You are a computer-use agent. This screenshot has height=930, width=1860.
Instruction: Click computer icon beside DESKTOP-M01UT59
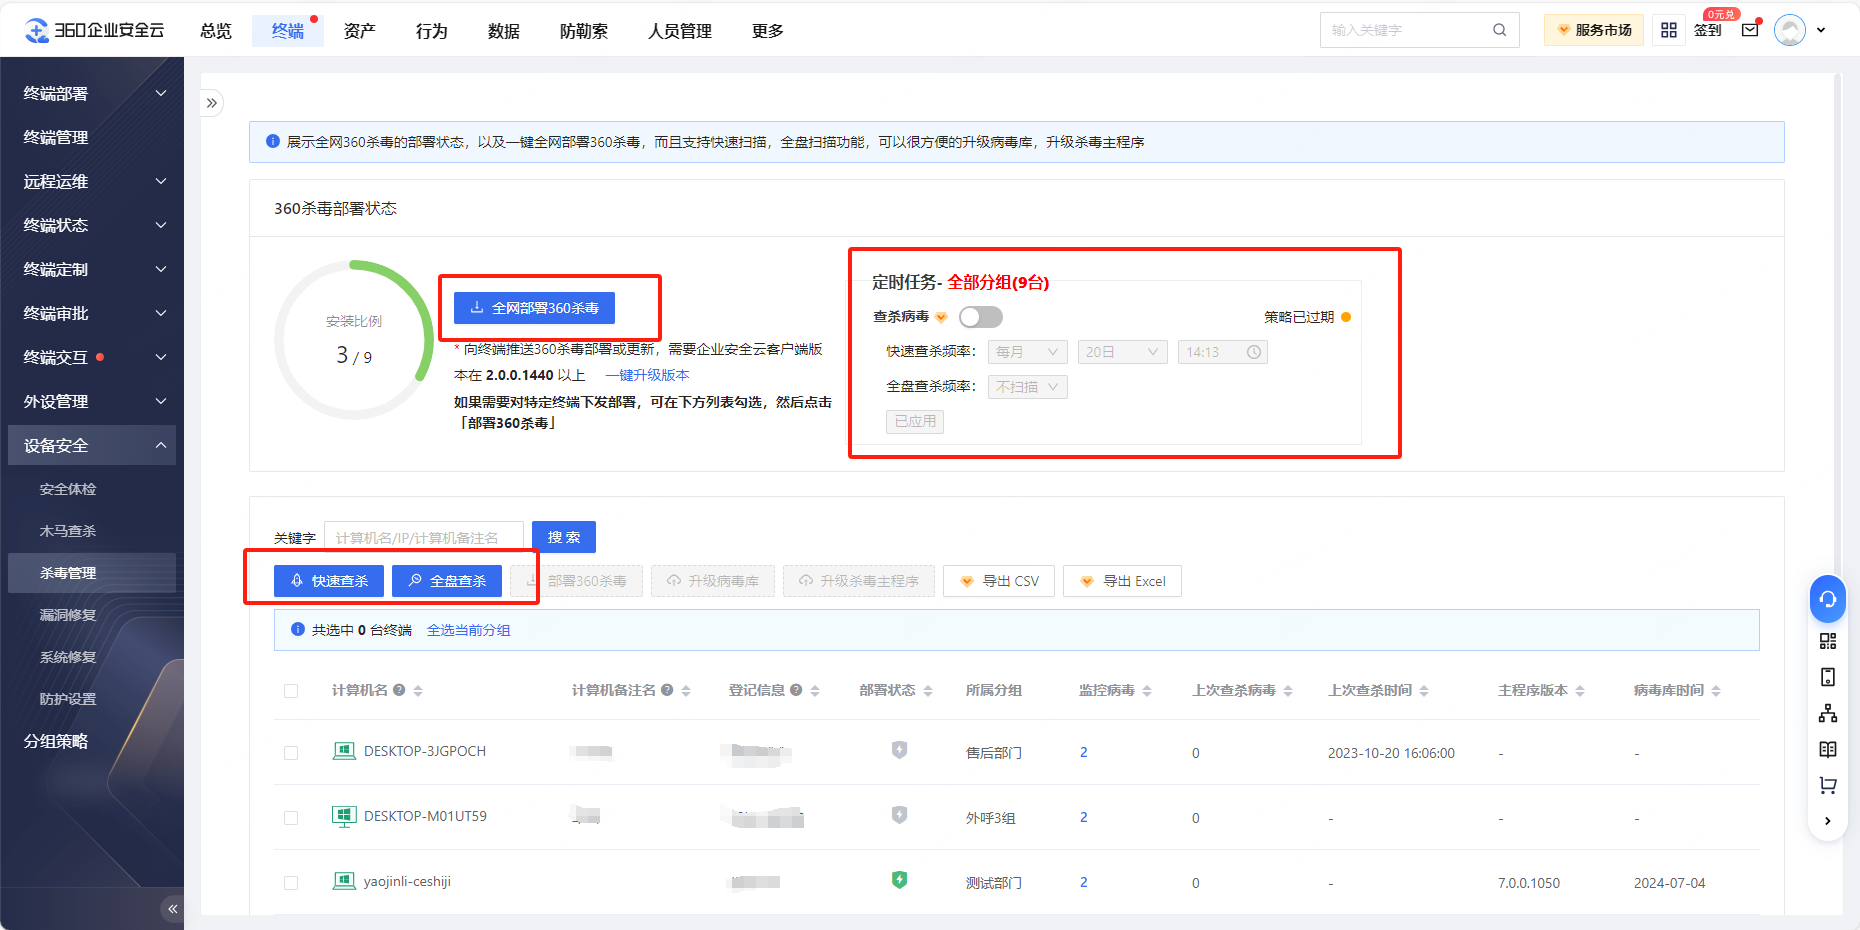344,816
